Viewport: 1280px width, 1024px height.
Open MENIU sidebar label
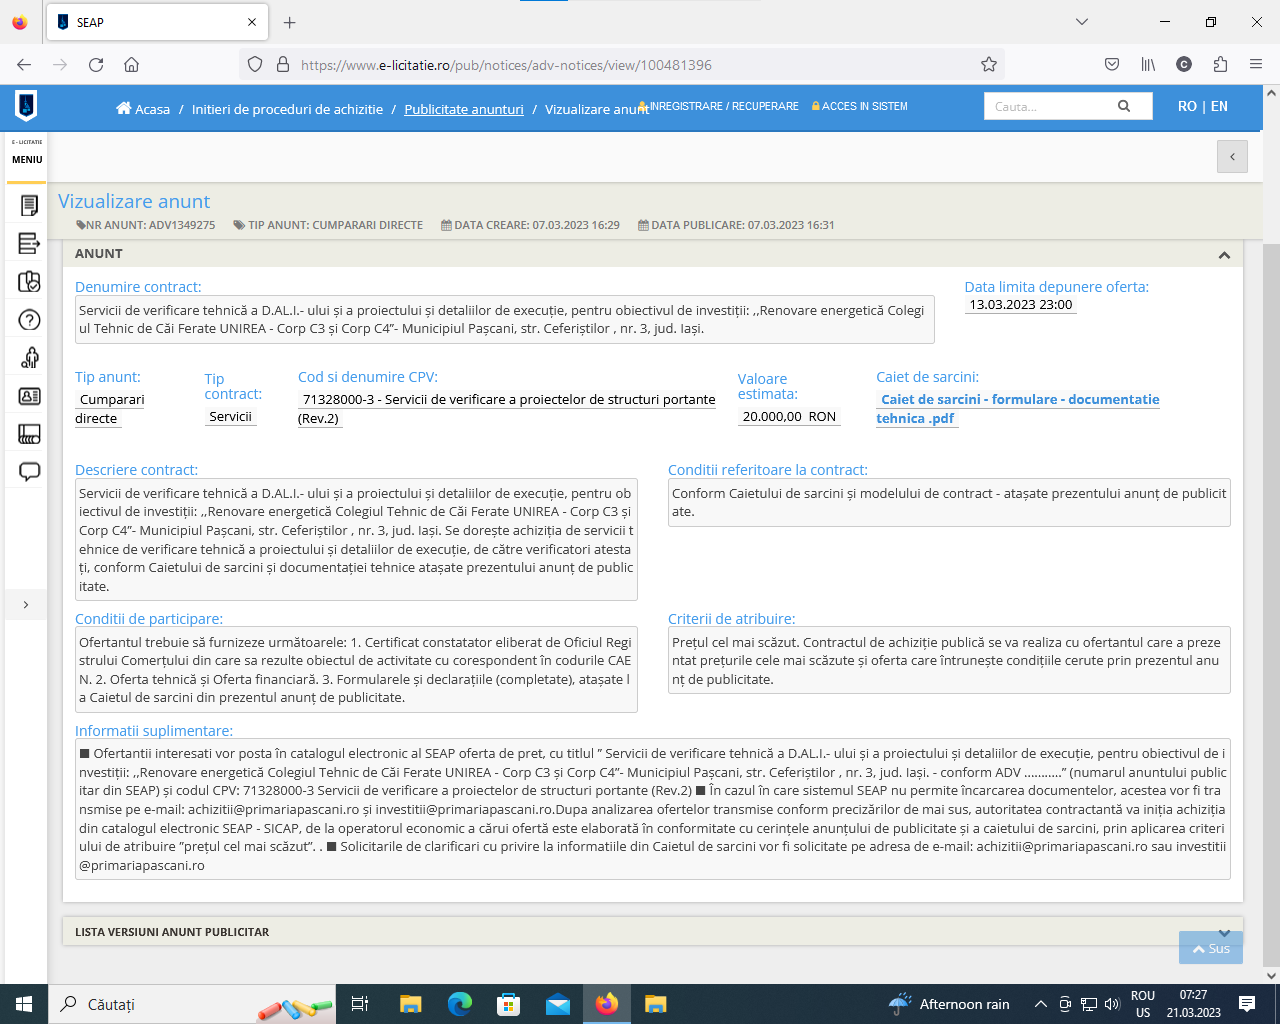click(27, 159)
